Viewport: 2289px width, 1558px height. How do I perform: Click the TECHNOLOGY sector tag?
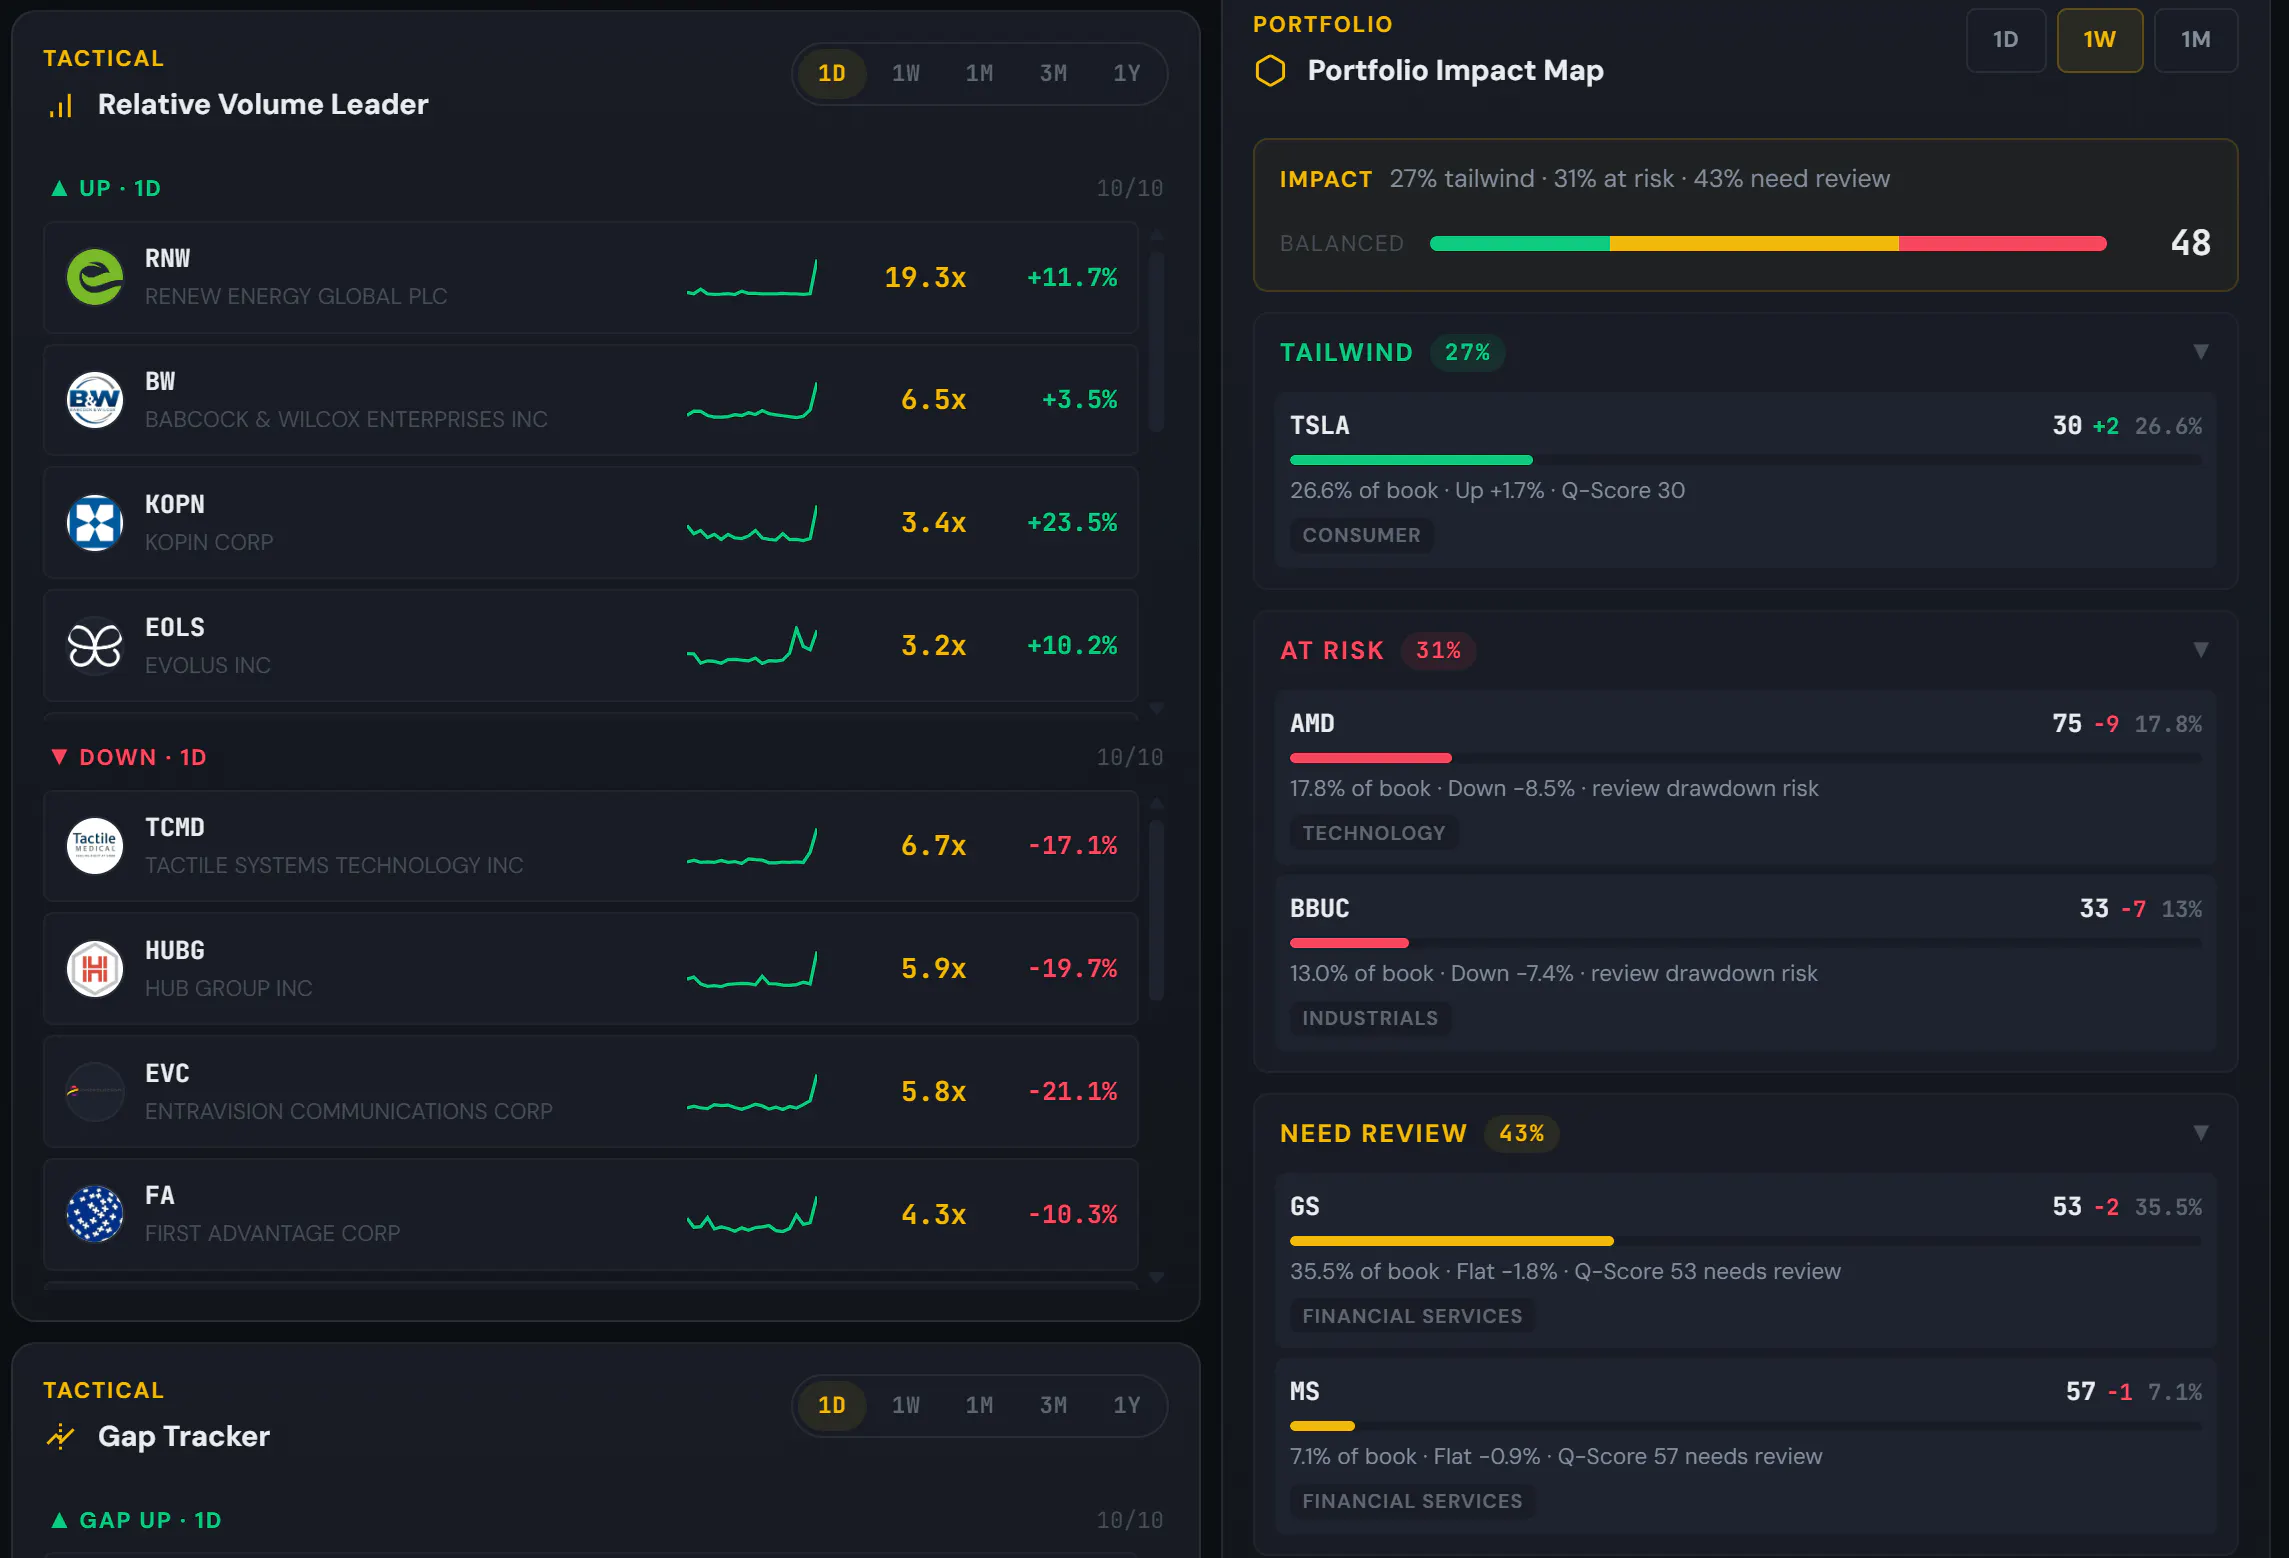(x=1373, y=833)
